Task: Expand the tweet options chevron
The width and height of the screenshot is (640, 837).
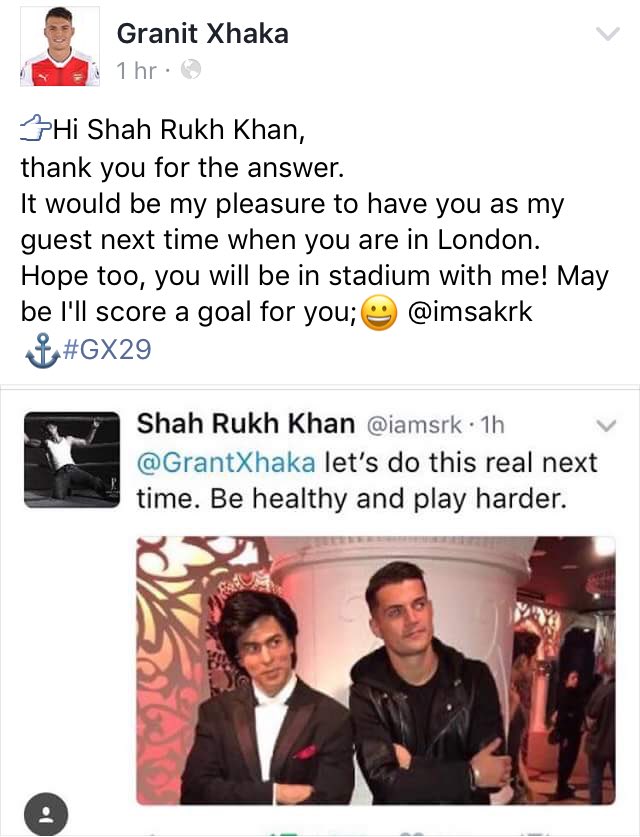Action: [x=606, y=425]
